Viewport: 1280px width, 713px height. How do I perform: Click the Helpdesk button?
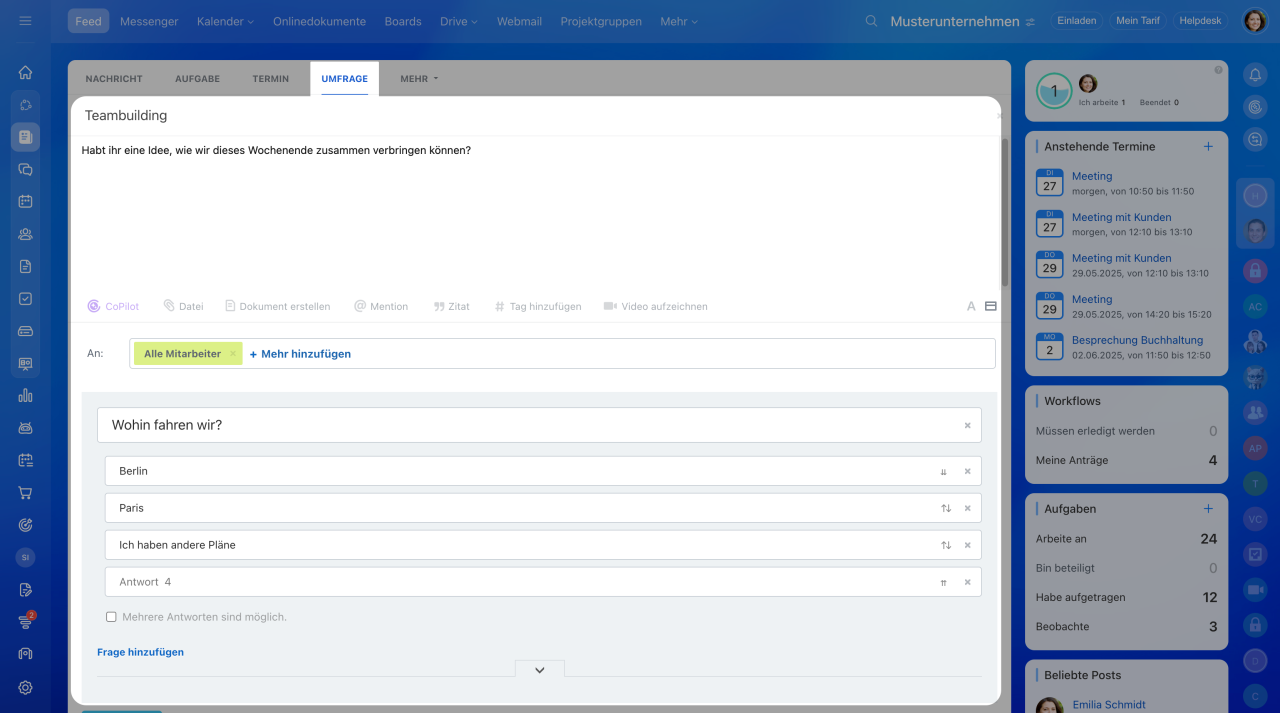point(1200,21)
